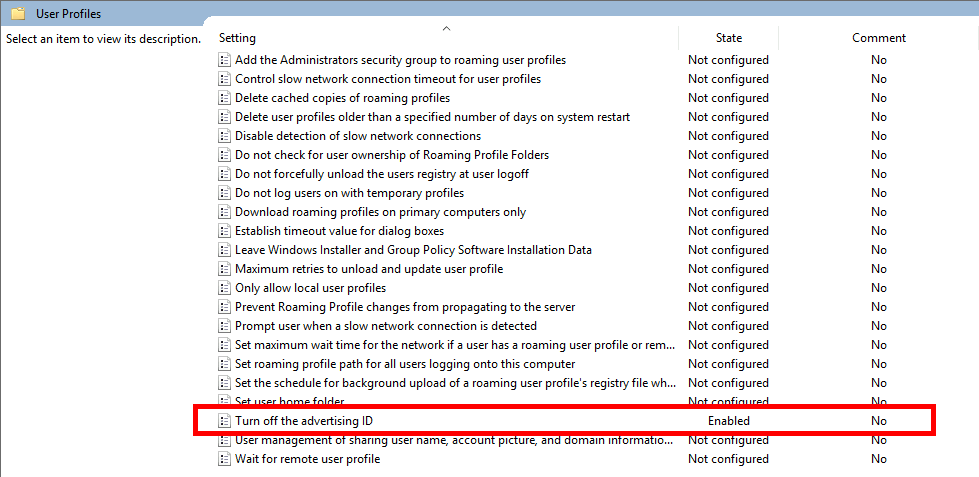
Task: Select 'Do not forcefully unload the users registry at user logoff'
Action: (x=382, y=174)
